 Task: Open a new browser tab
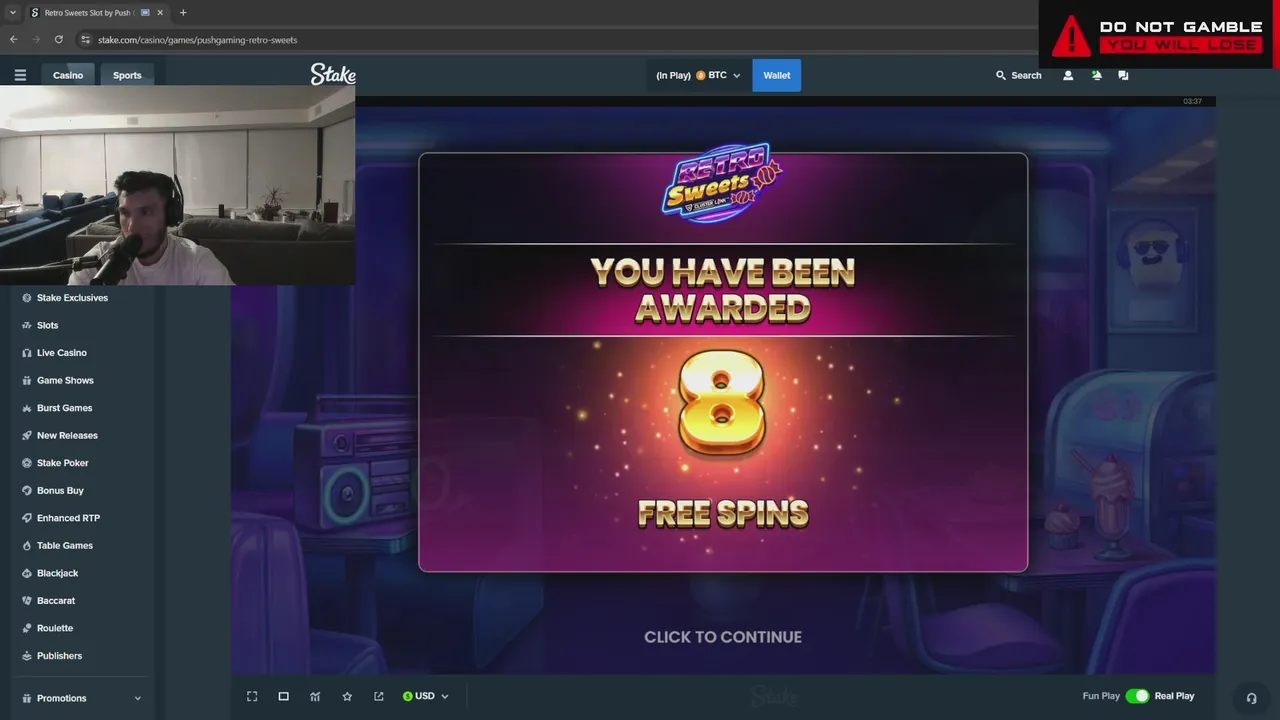[x=183, y=13]
